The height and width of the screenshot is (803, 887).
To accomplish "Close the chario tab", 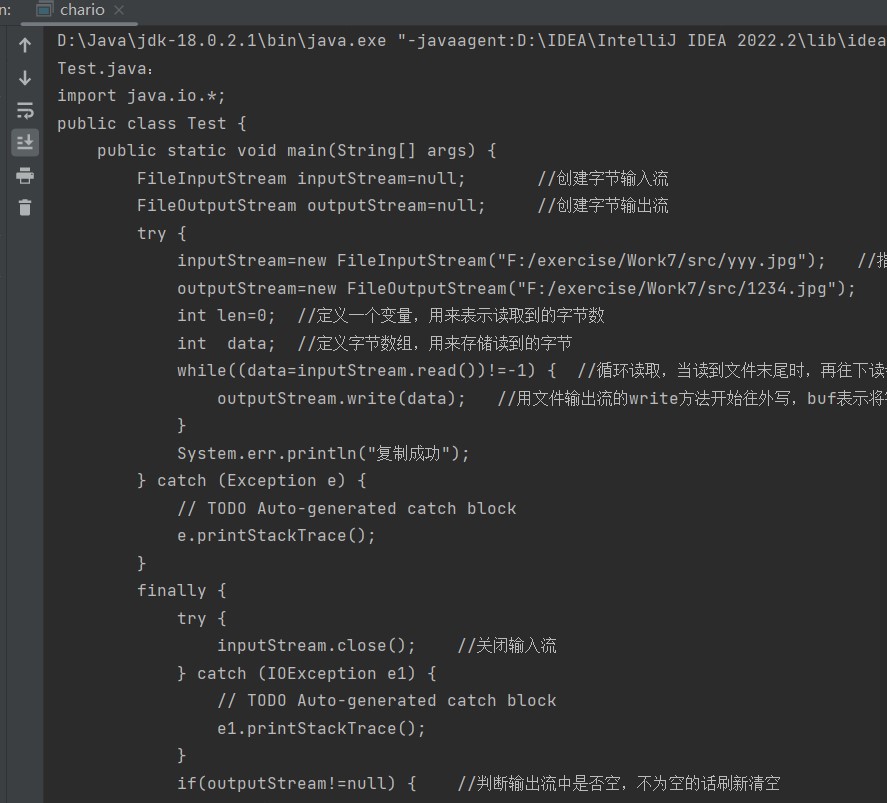I will 120,10.
